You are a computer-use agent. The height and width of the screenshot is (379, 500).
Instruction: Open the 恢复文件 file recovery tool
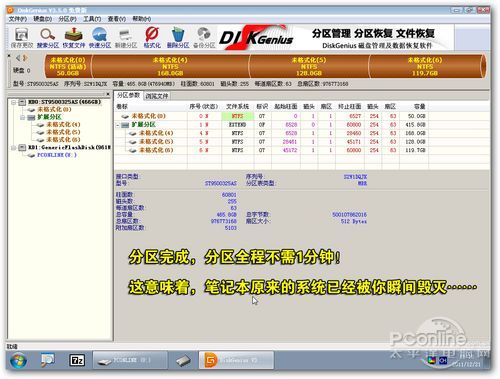74,38
